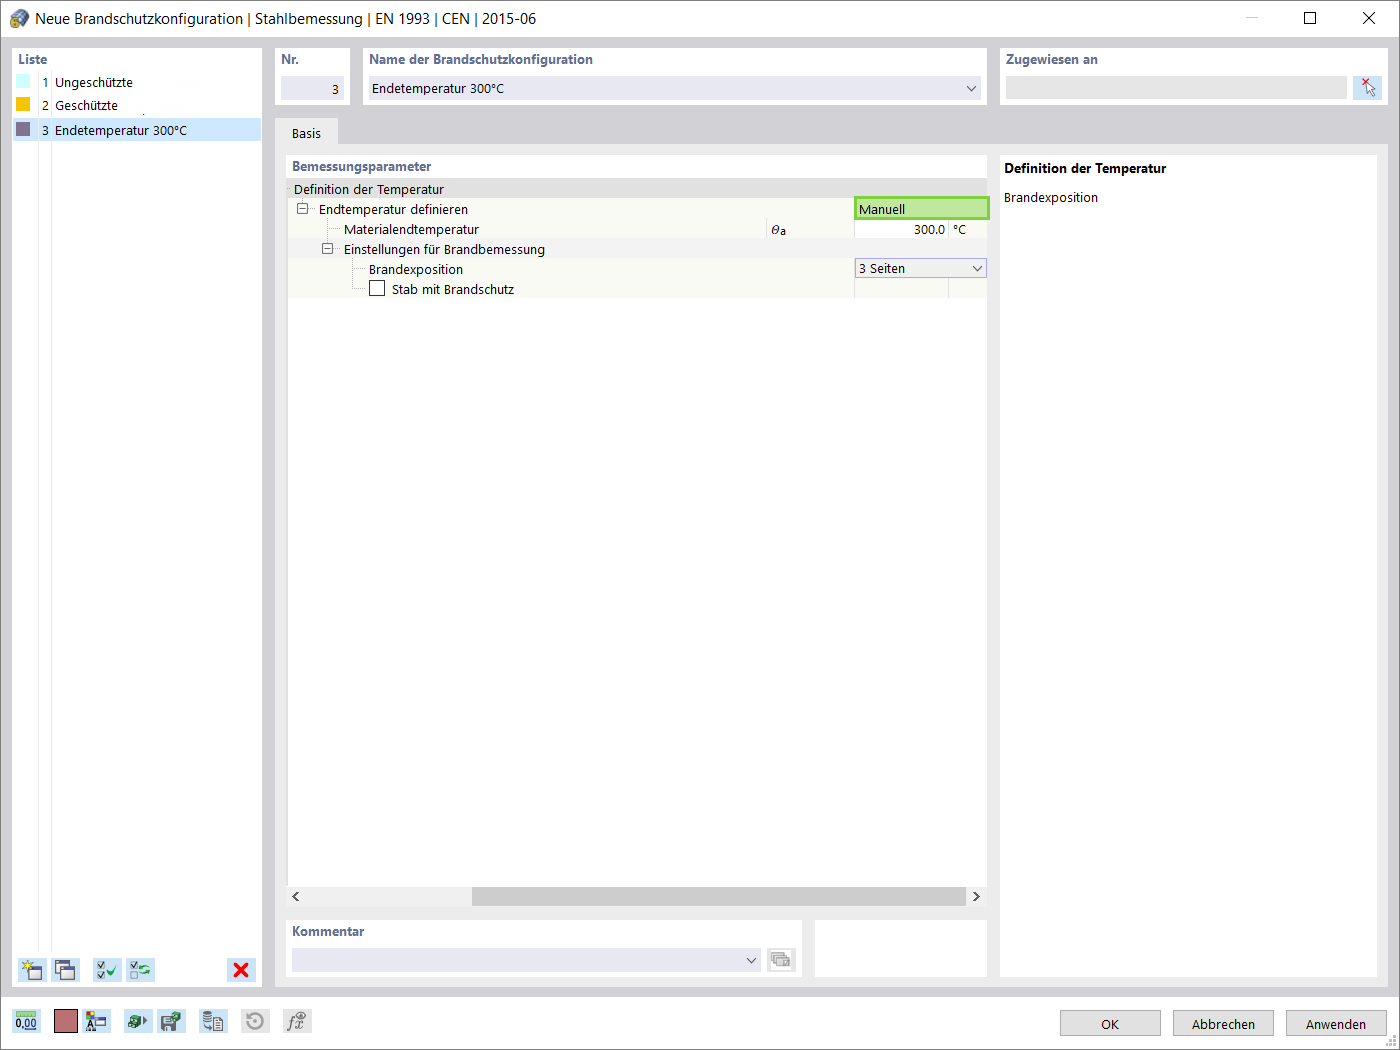Enable the 'Stab mit Brandschutz' checkbox

[377, 289]
